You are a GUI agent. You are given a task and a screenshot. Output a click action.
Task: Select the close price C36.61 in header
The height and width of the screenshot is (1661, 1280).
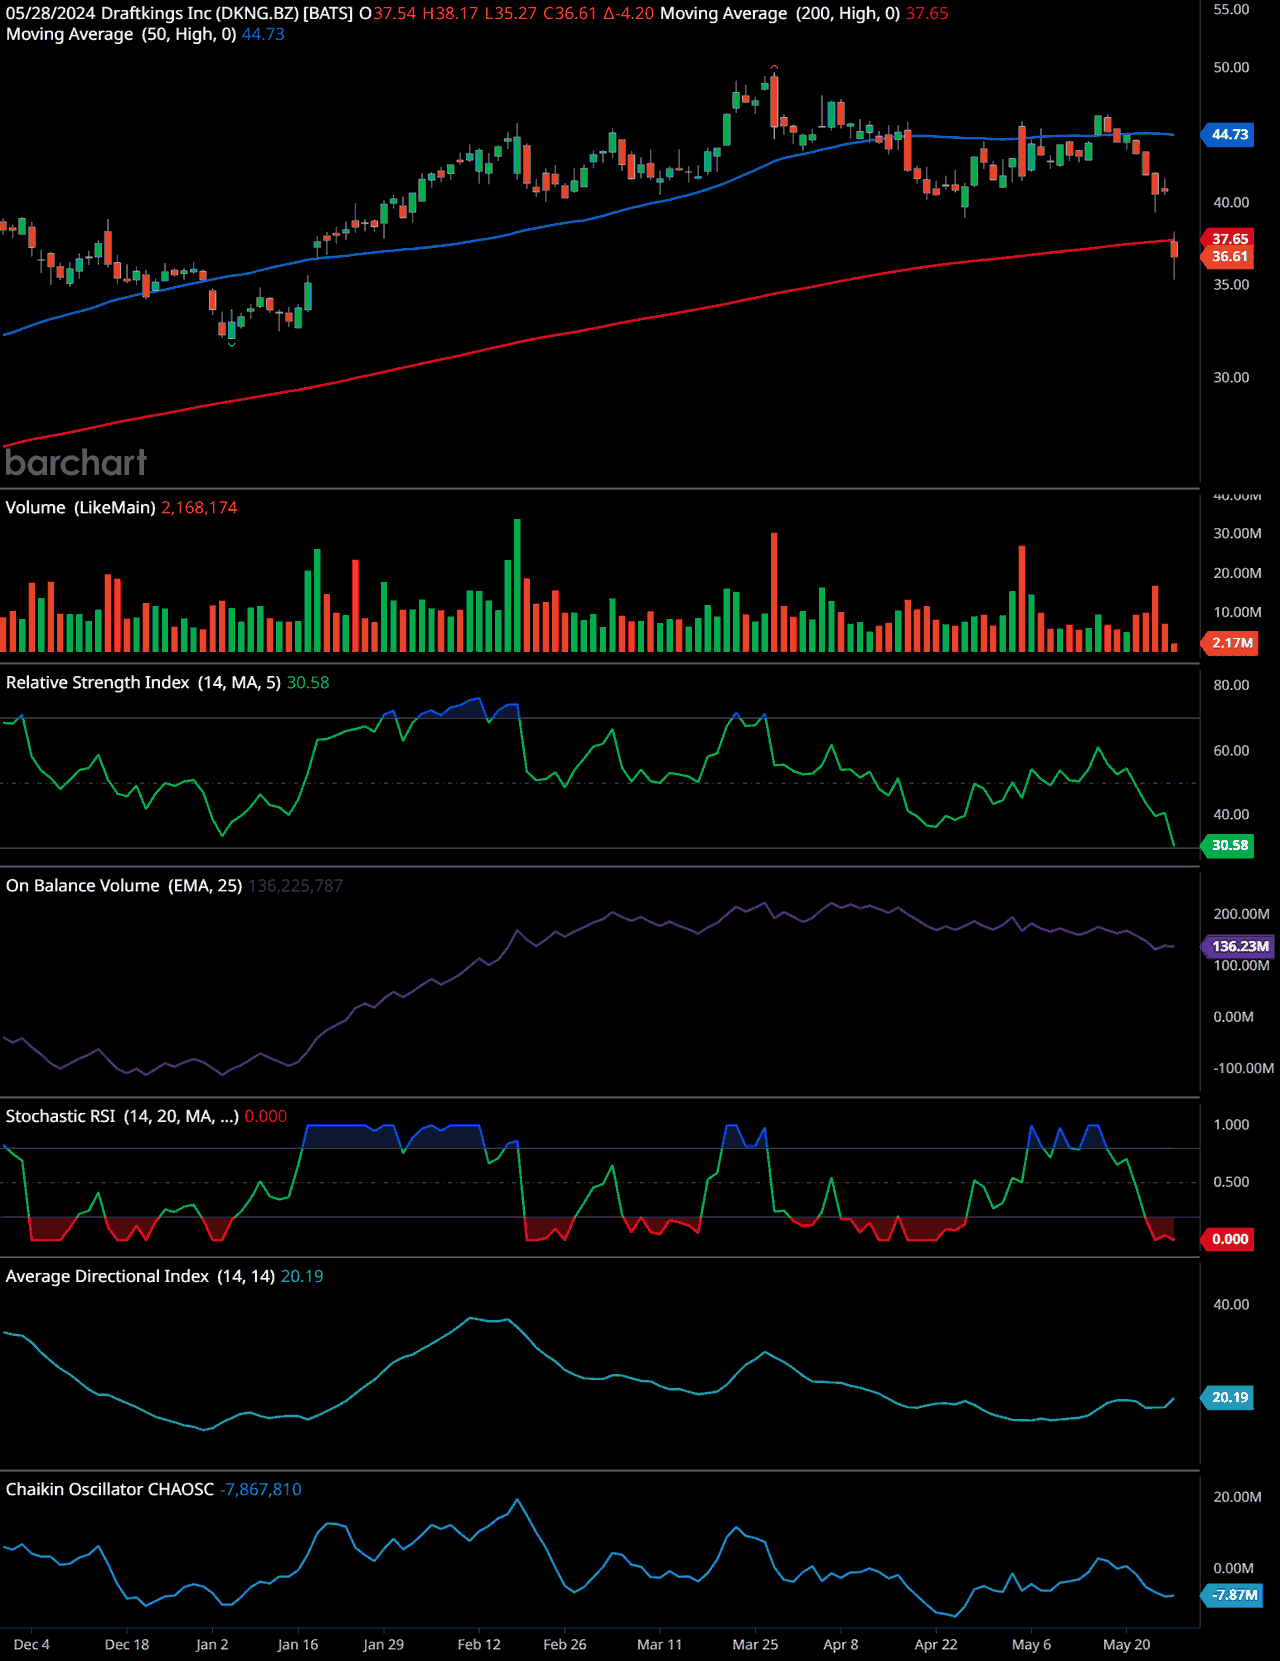[x=570, y=14]
